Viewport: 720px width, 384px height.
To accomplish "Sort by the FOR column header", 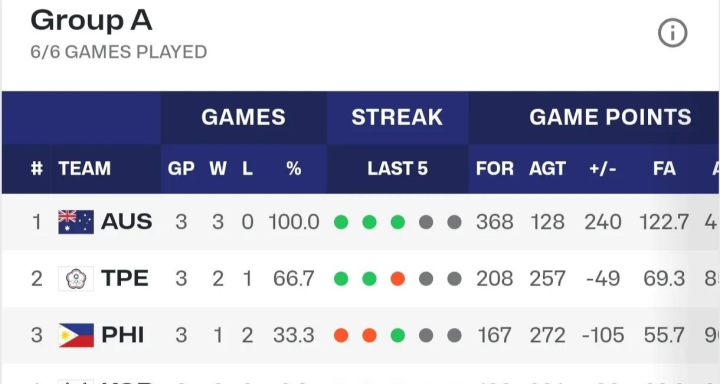I will pos(495,169).
